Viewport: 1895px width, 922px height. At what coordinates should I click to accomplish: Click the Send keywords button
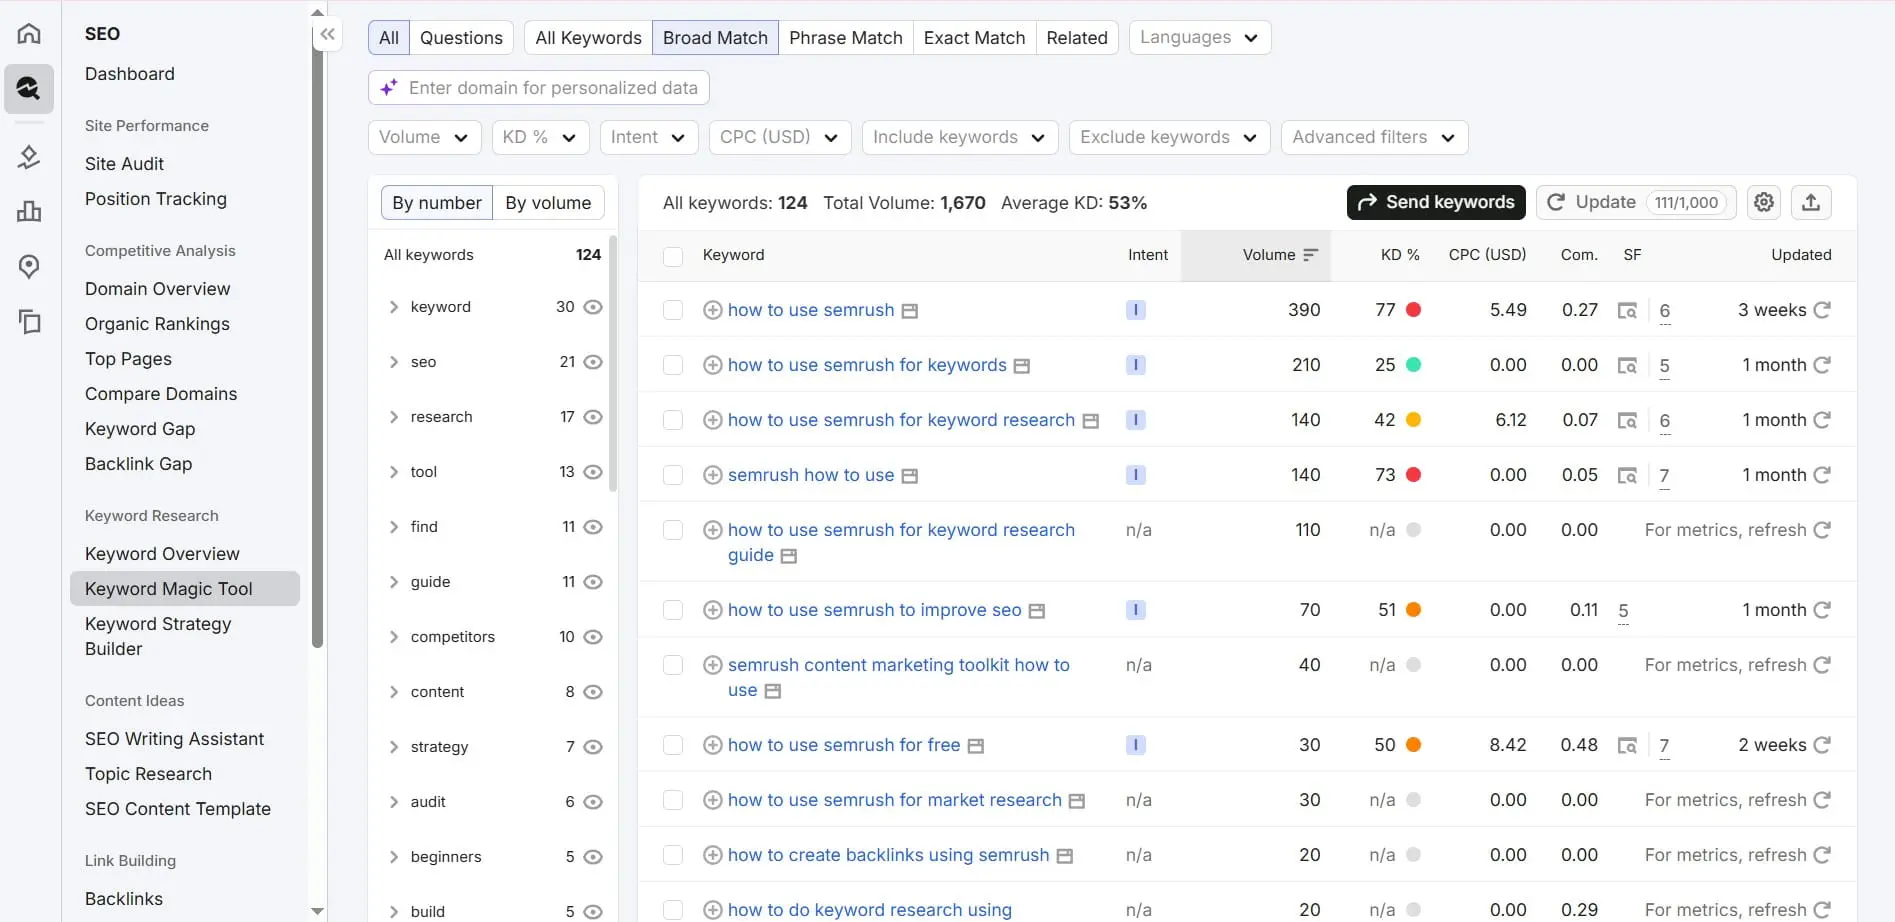click(1436, 202)
